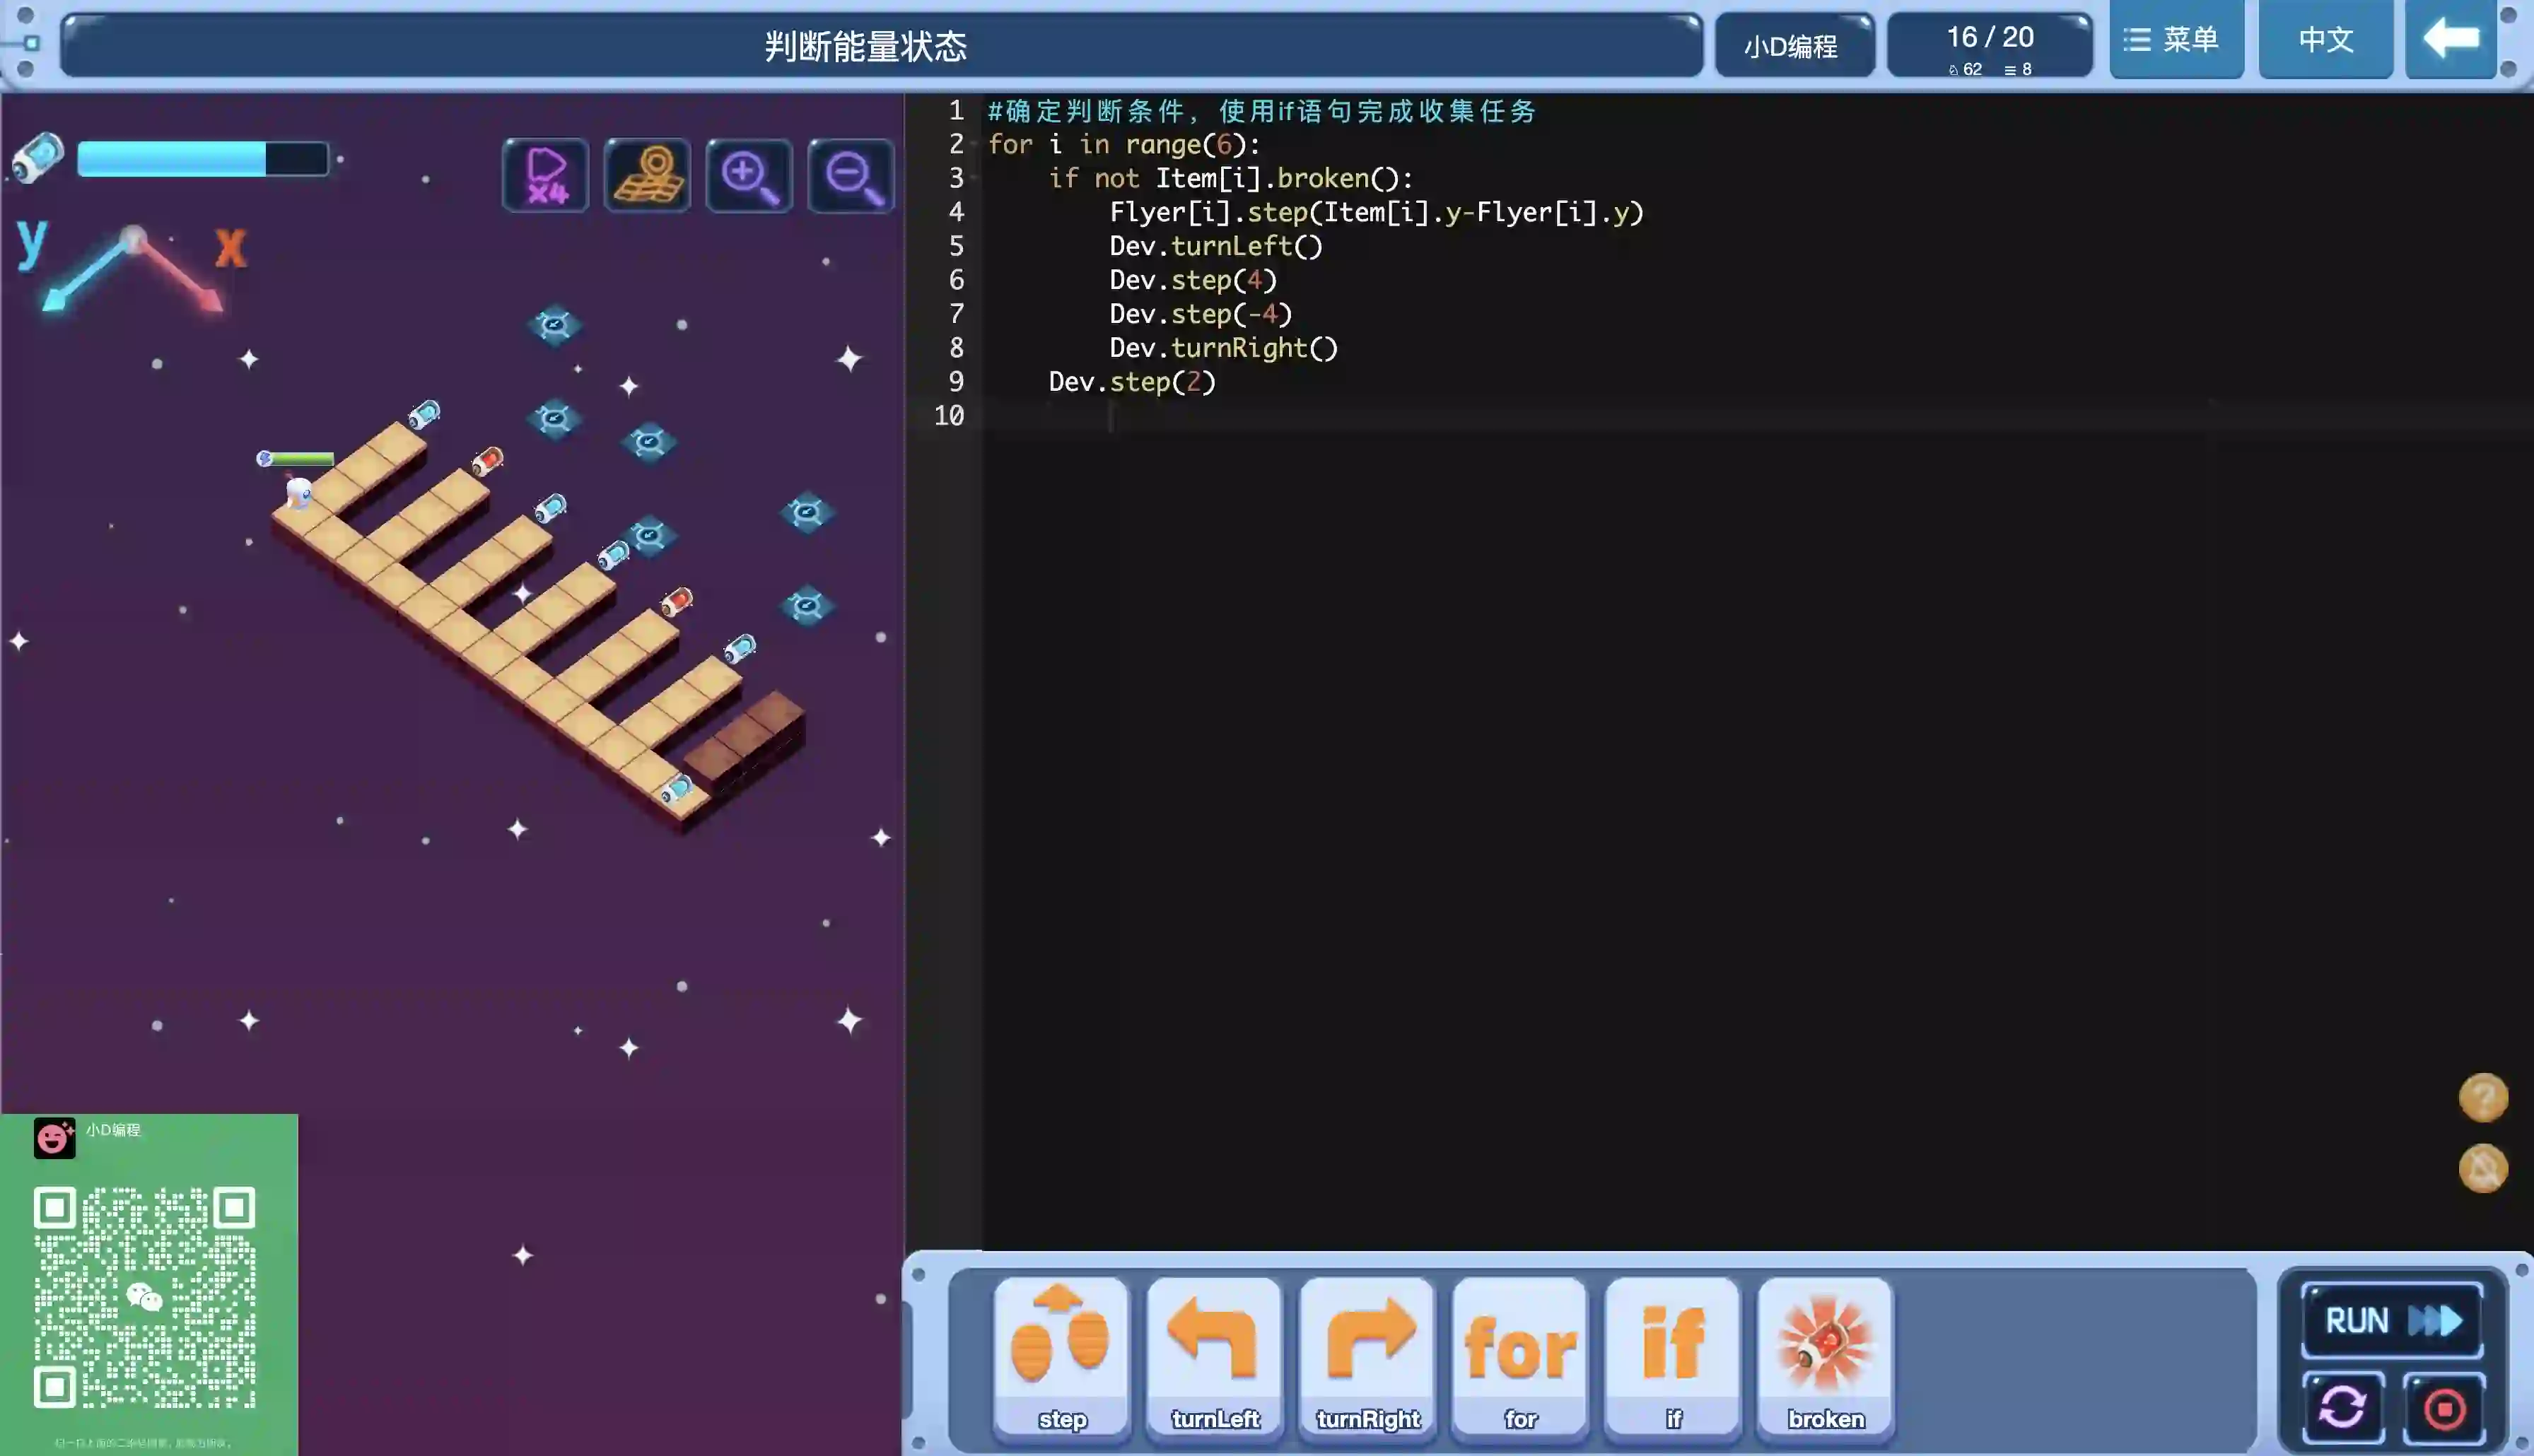Viewport: 2534px width, 1456px height.
Task: Insert the broken condition block
Action: 1825,1355
